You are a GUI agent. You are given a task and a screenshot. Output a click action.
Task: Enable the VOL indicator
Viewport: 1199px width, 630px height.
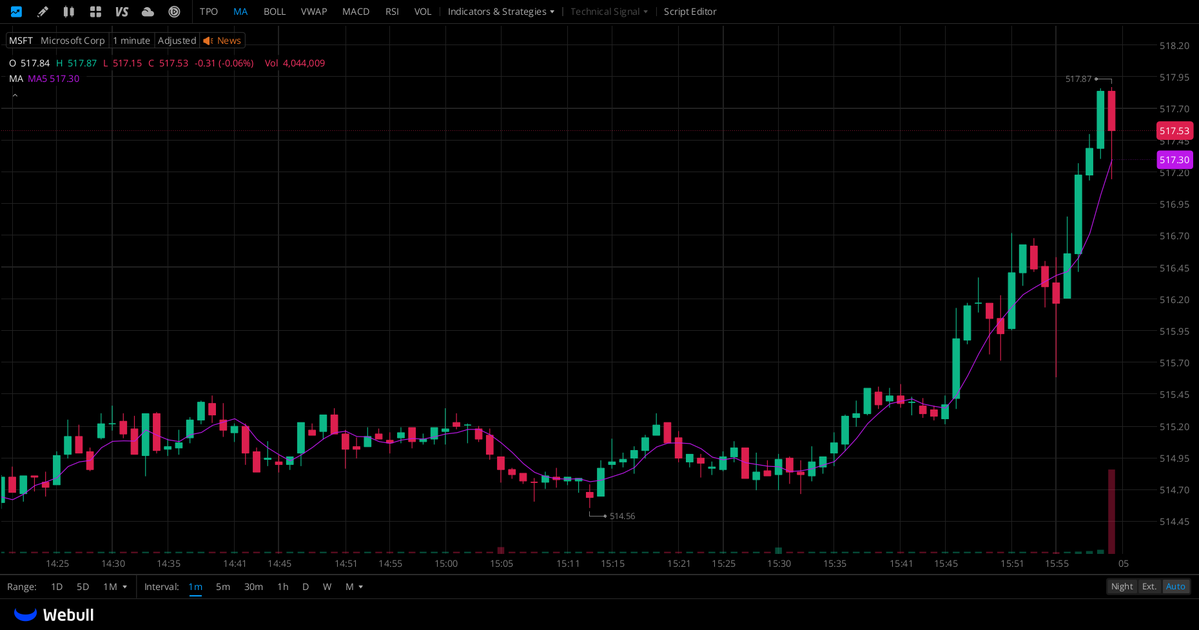click(x=423, y=11)
